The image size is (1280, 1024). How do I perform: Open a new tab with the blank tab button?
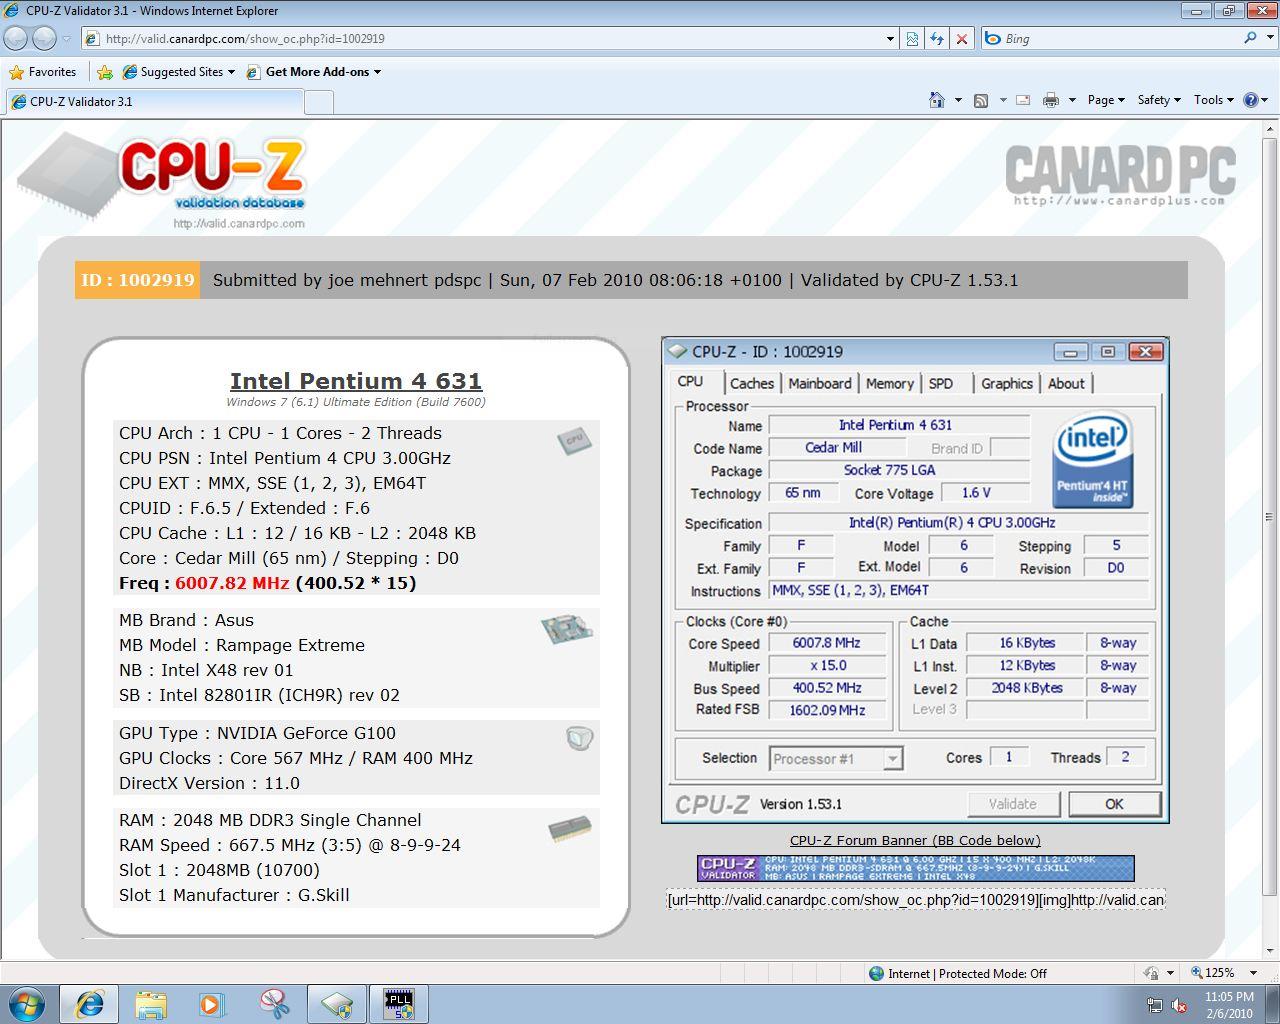click(x=318, y=101)
